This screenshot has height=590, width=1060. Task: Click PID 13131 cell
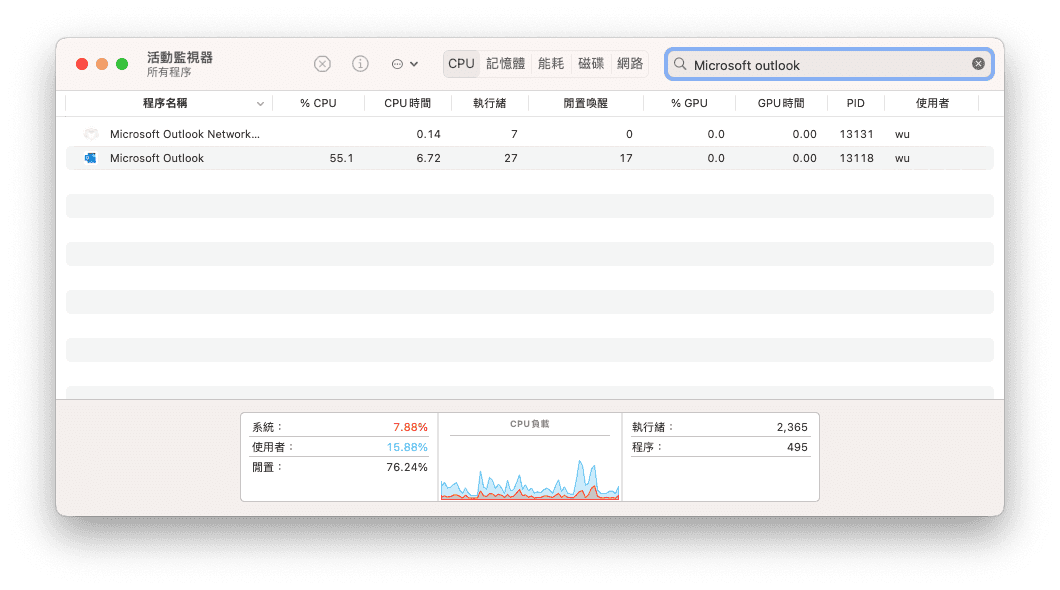pyautogui.click(x=857, y=134)
